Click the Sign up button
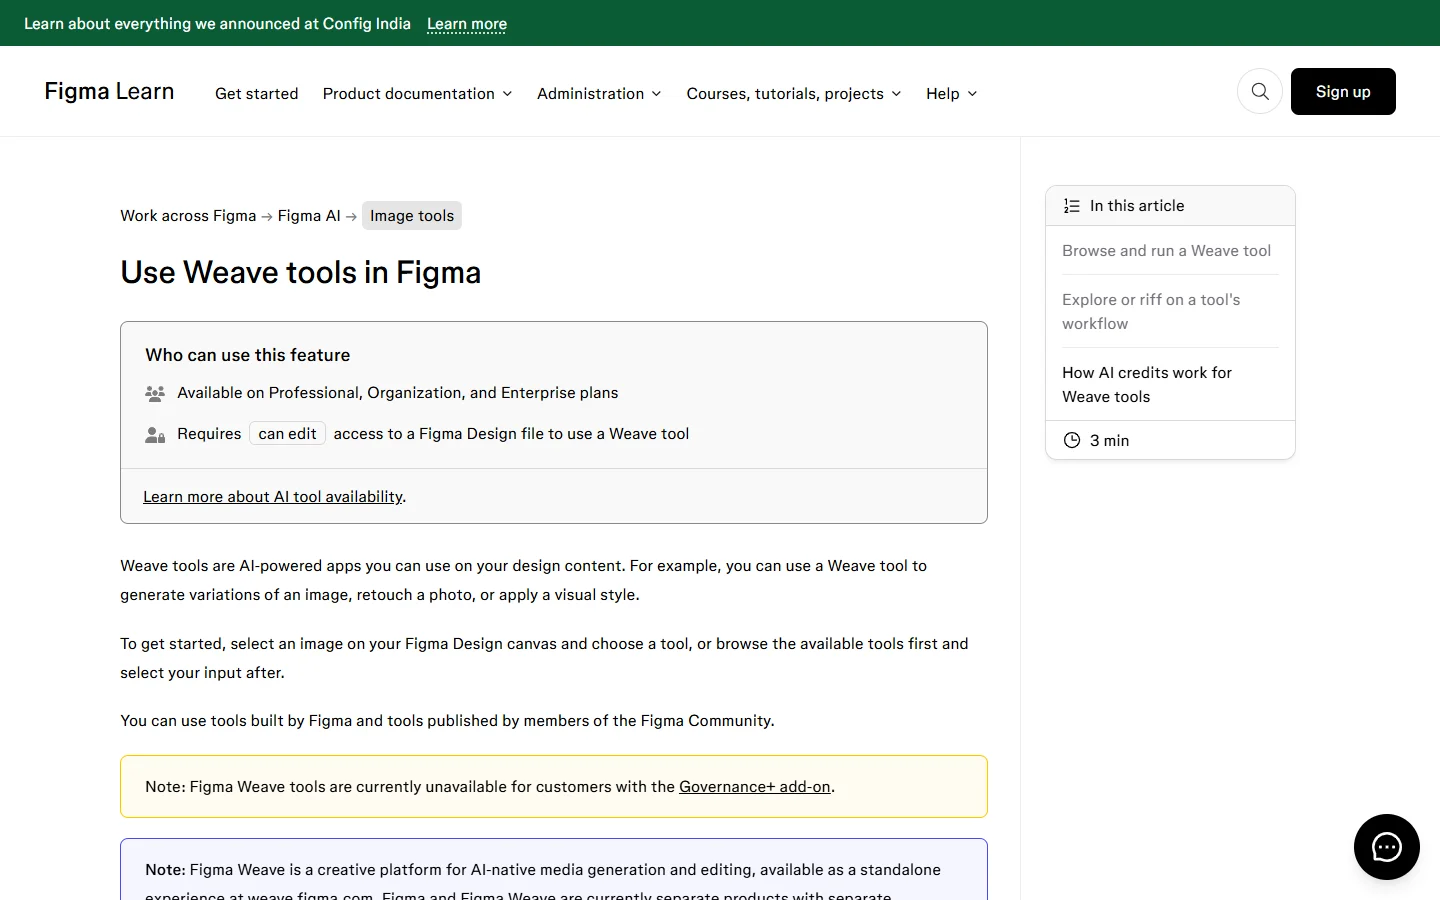 [1343, 92]
